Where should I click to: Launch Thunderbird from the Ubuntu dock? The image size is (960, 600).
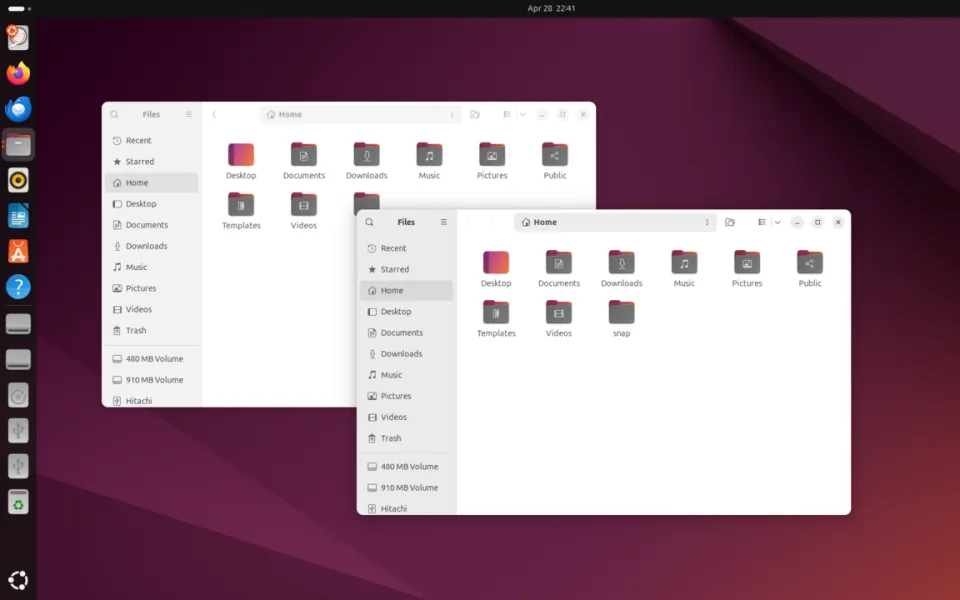pyautogui.click(x=18, y=109)
